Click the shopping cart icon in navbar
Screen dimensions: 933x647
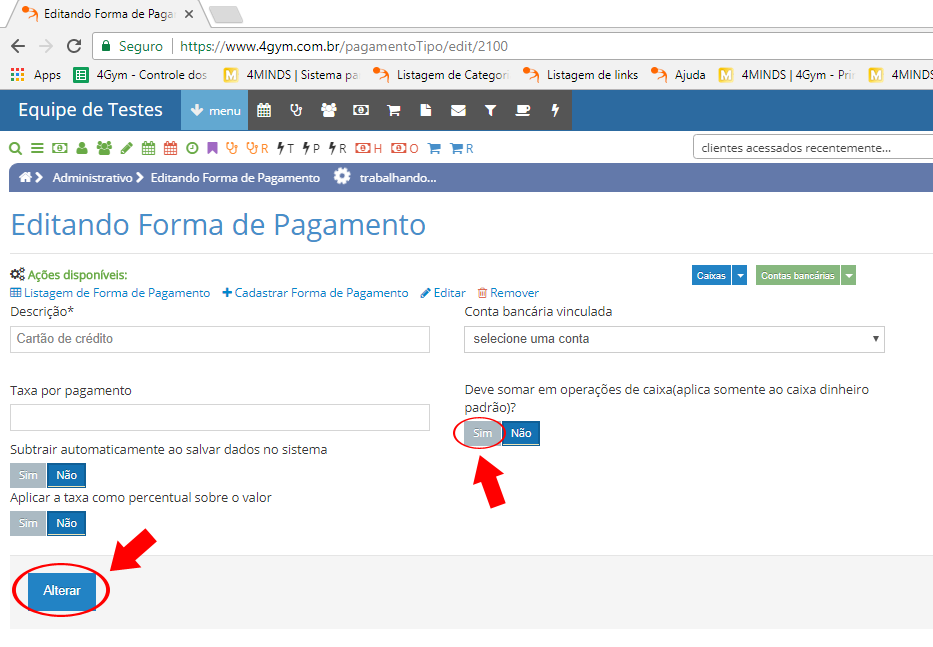tap(393, 111)
